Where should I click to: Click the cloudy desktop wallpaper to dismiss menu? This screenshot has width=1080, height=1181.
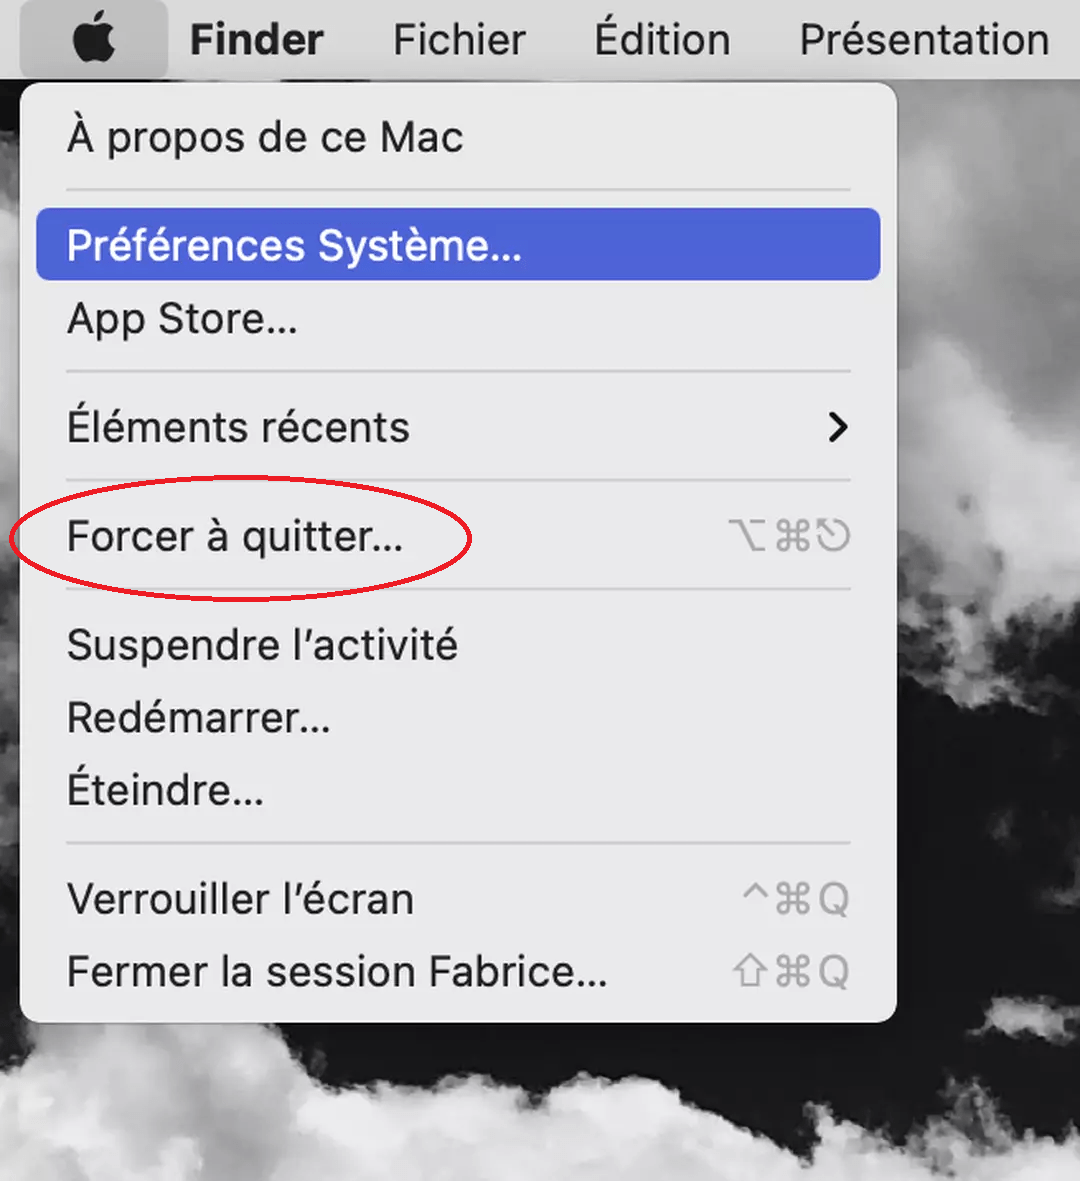(x=988, y=678)
